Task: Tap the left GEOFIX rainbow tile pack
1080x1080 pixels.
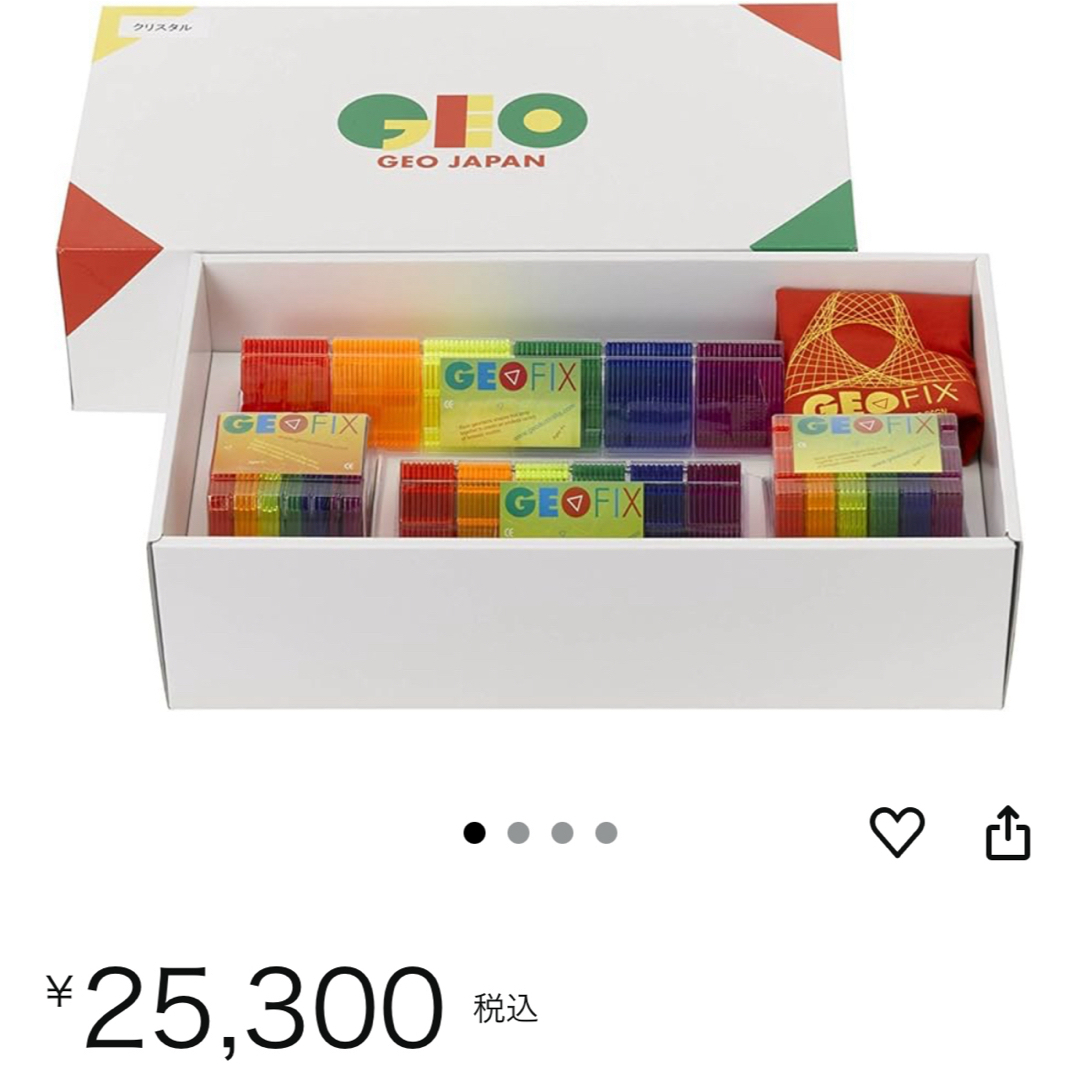Action: [291, 474]
